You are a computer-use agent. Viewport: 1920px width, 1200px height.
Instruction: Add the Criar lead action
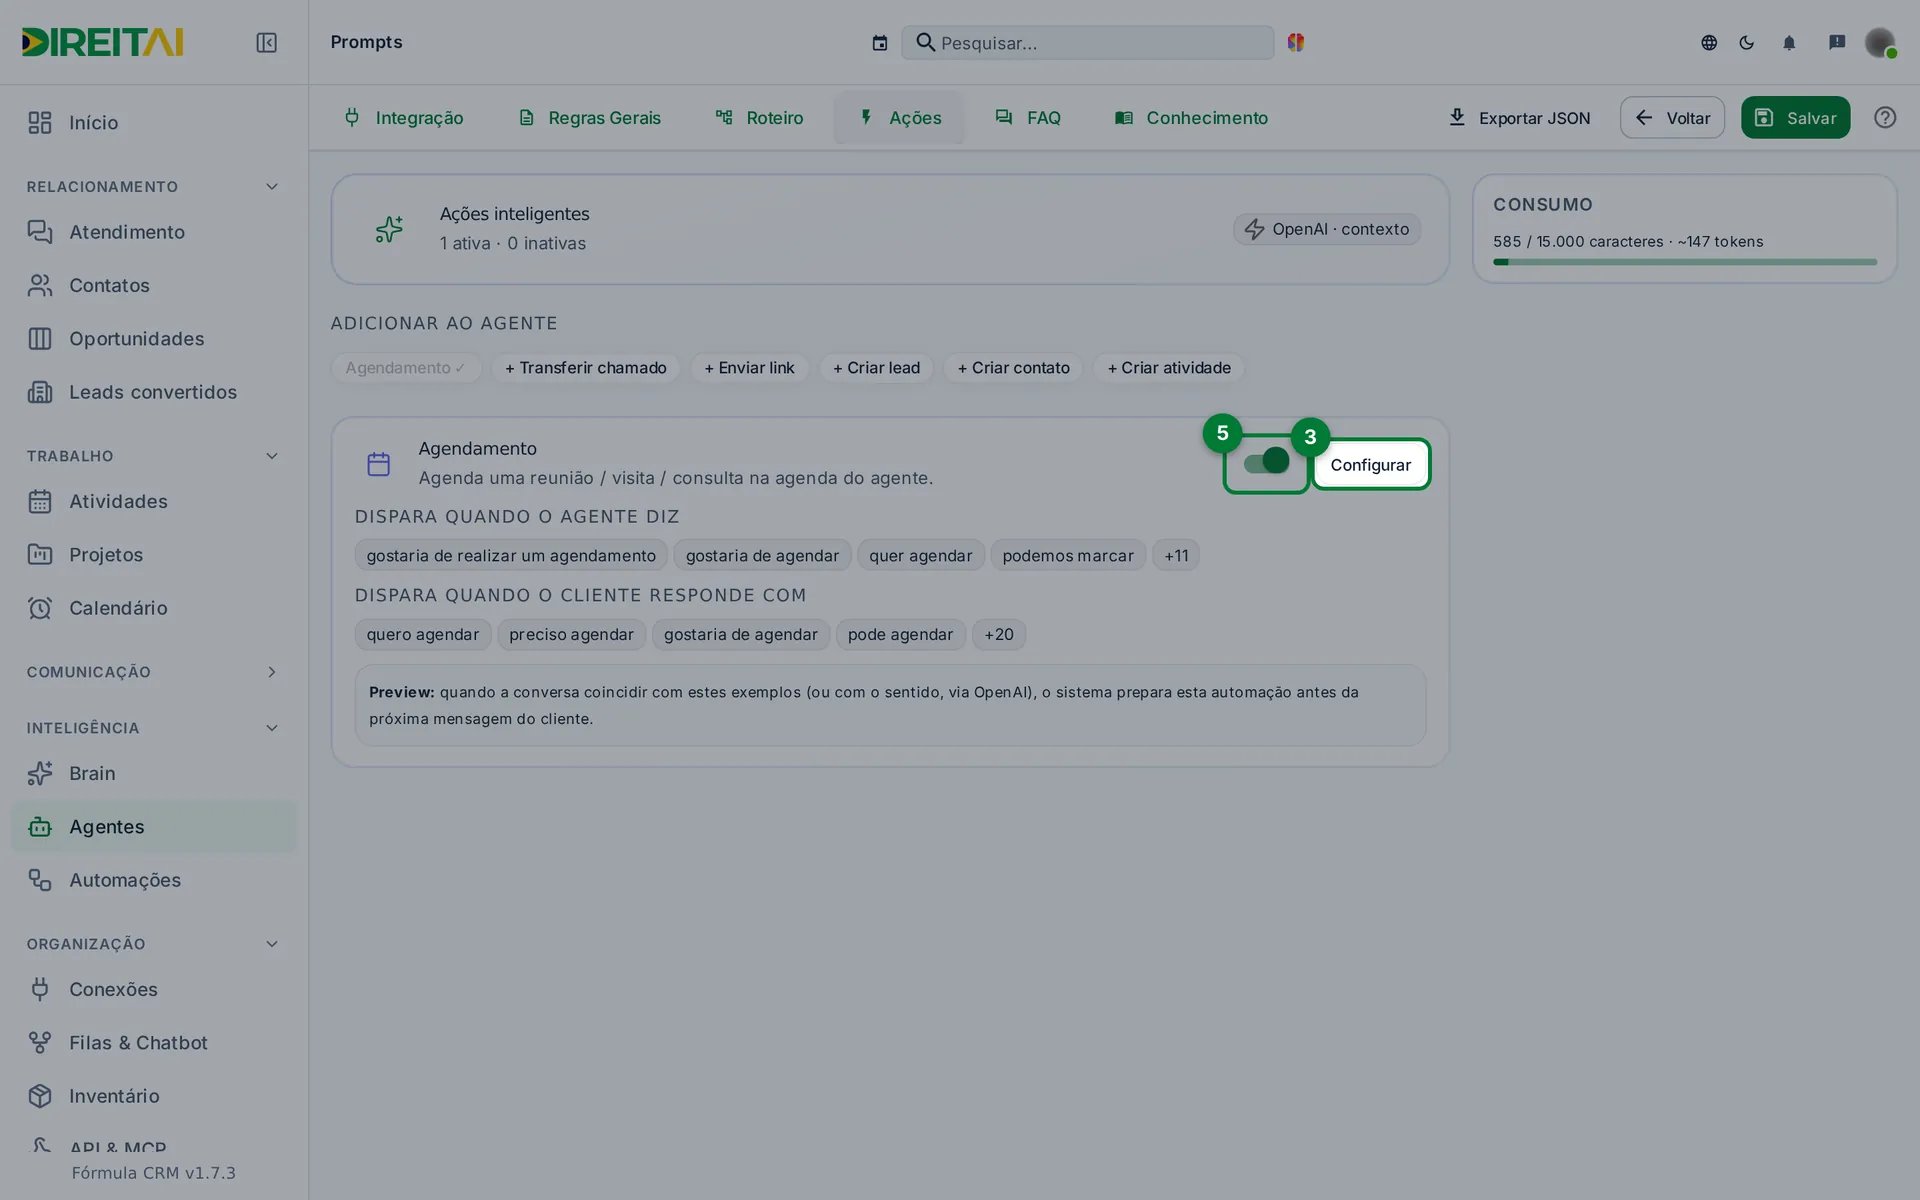tap(876, 368)
